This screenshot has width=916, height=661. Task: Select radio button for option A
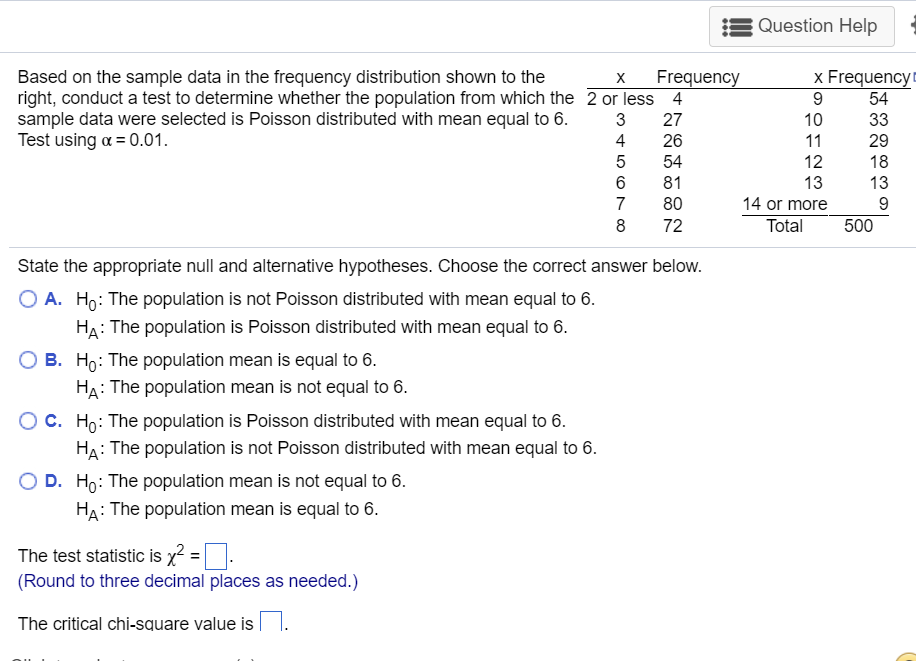(x=28, y=299)
